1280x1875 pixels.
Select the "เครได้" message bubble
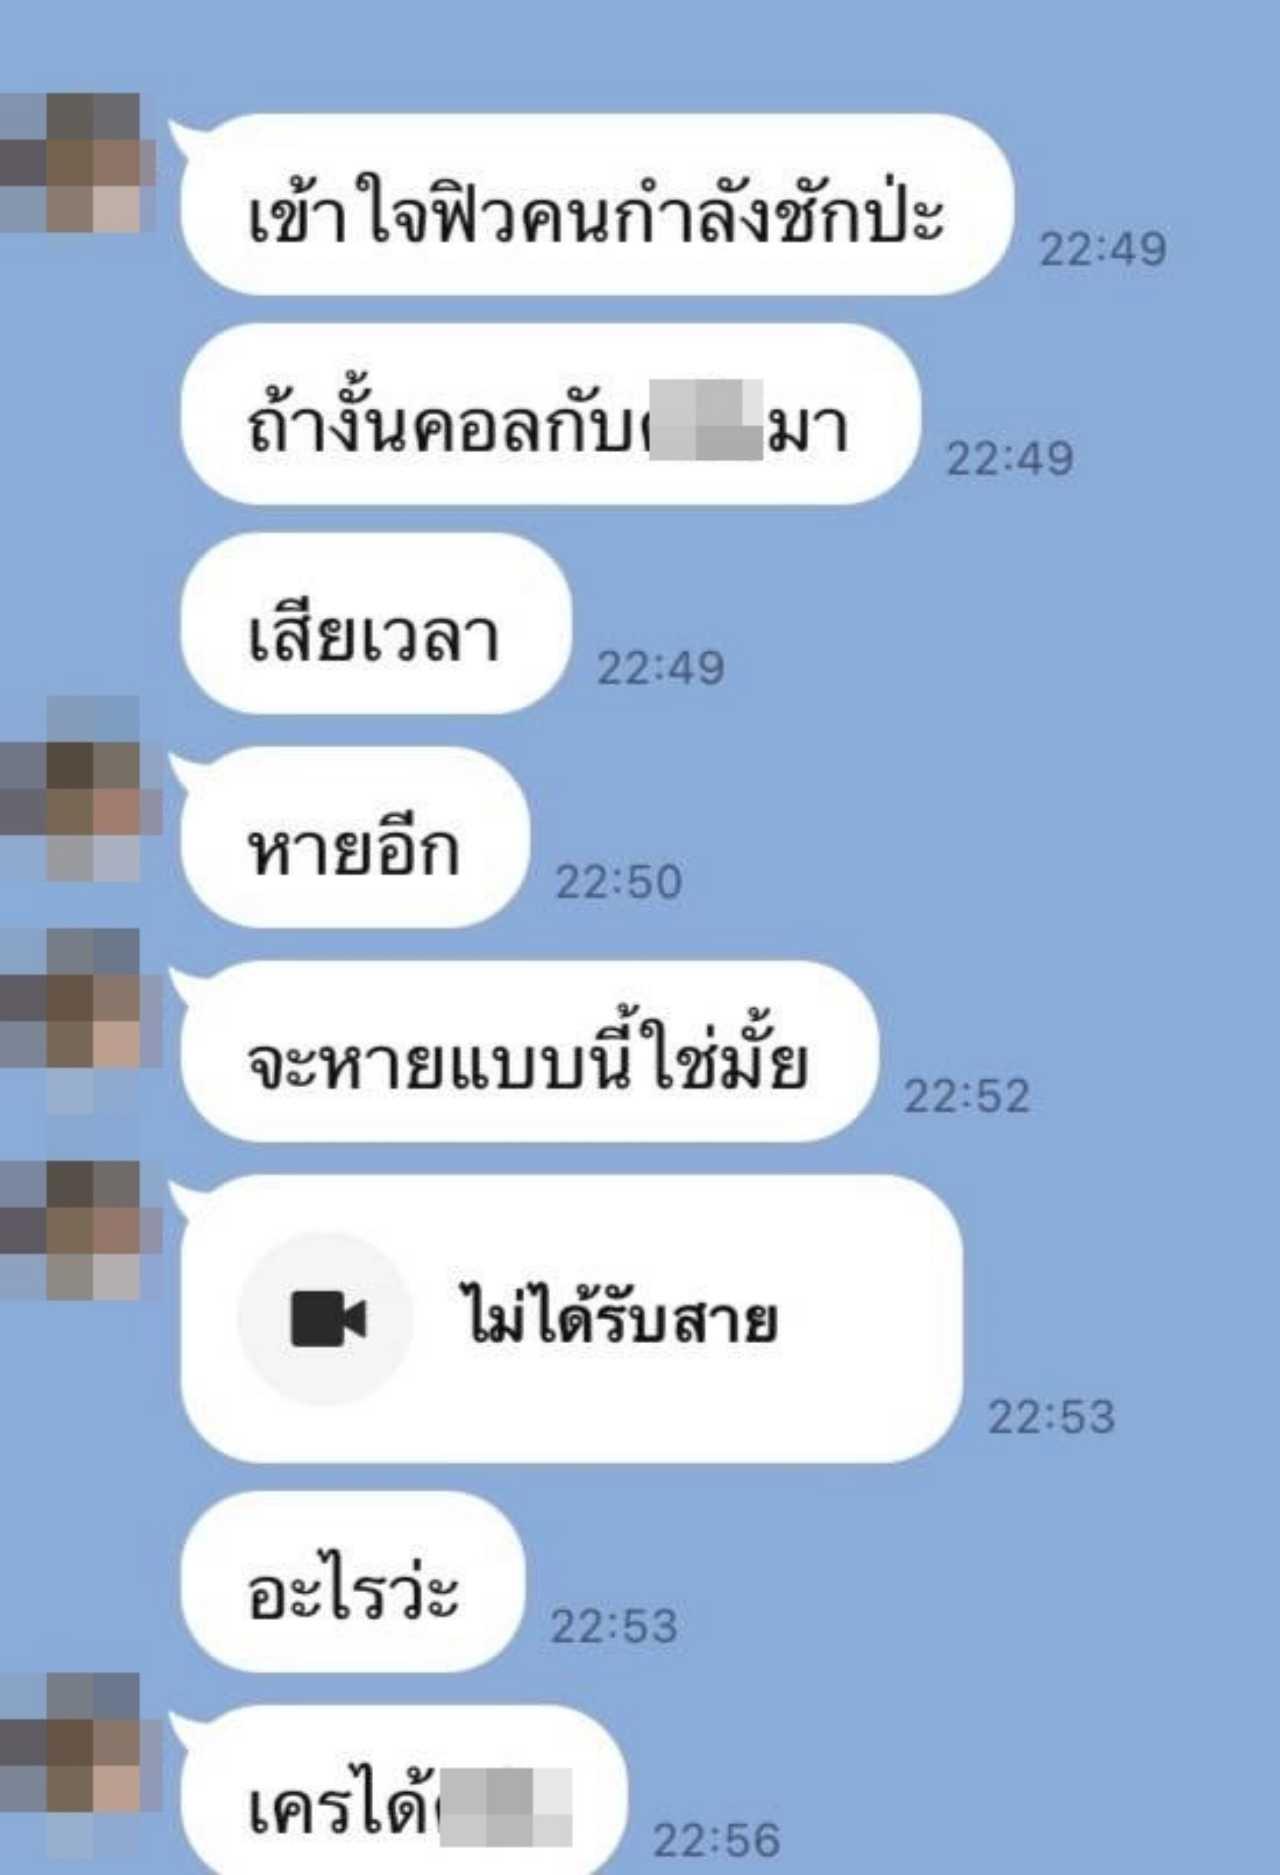point(403,1790)
